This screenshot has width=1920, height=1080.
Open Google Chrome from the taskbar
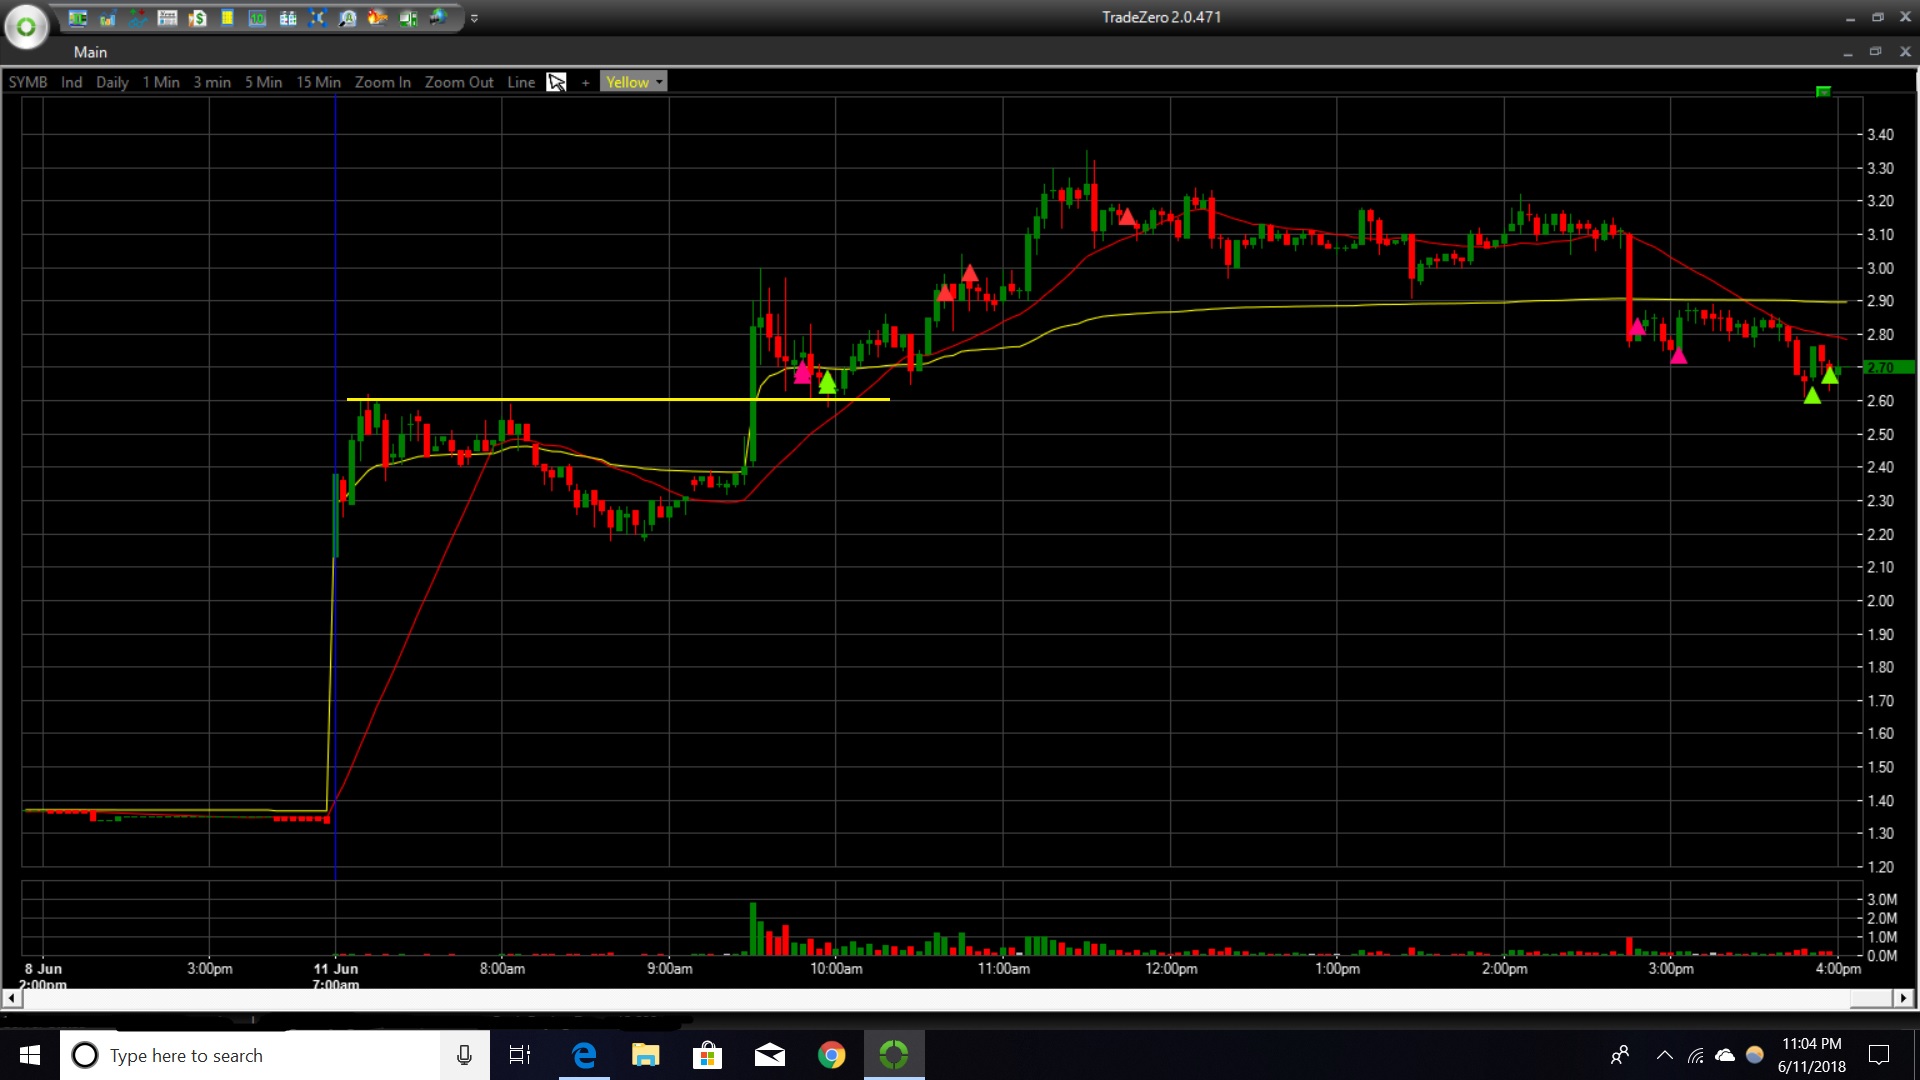tap(831, 1055)
